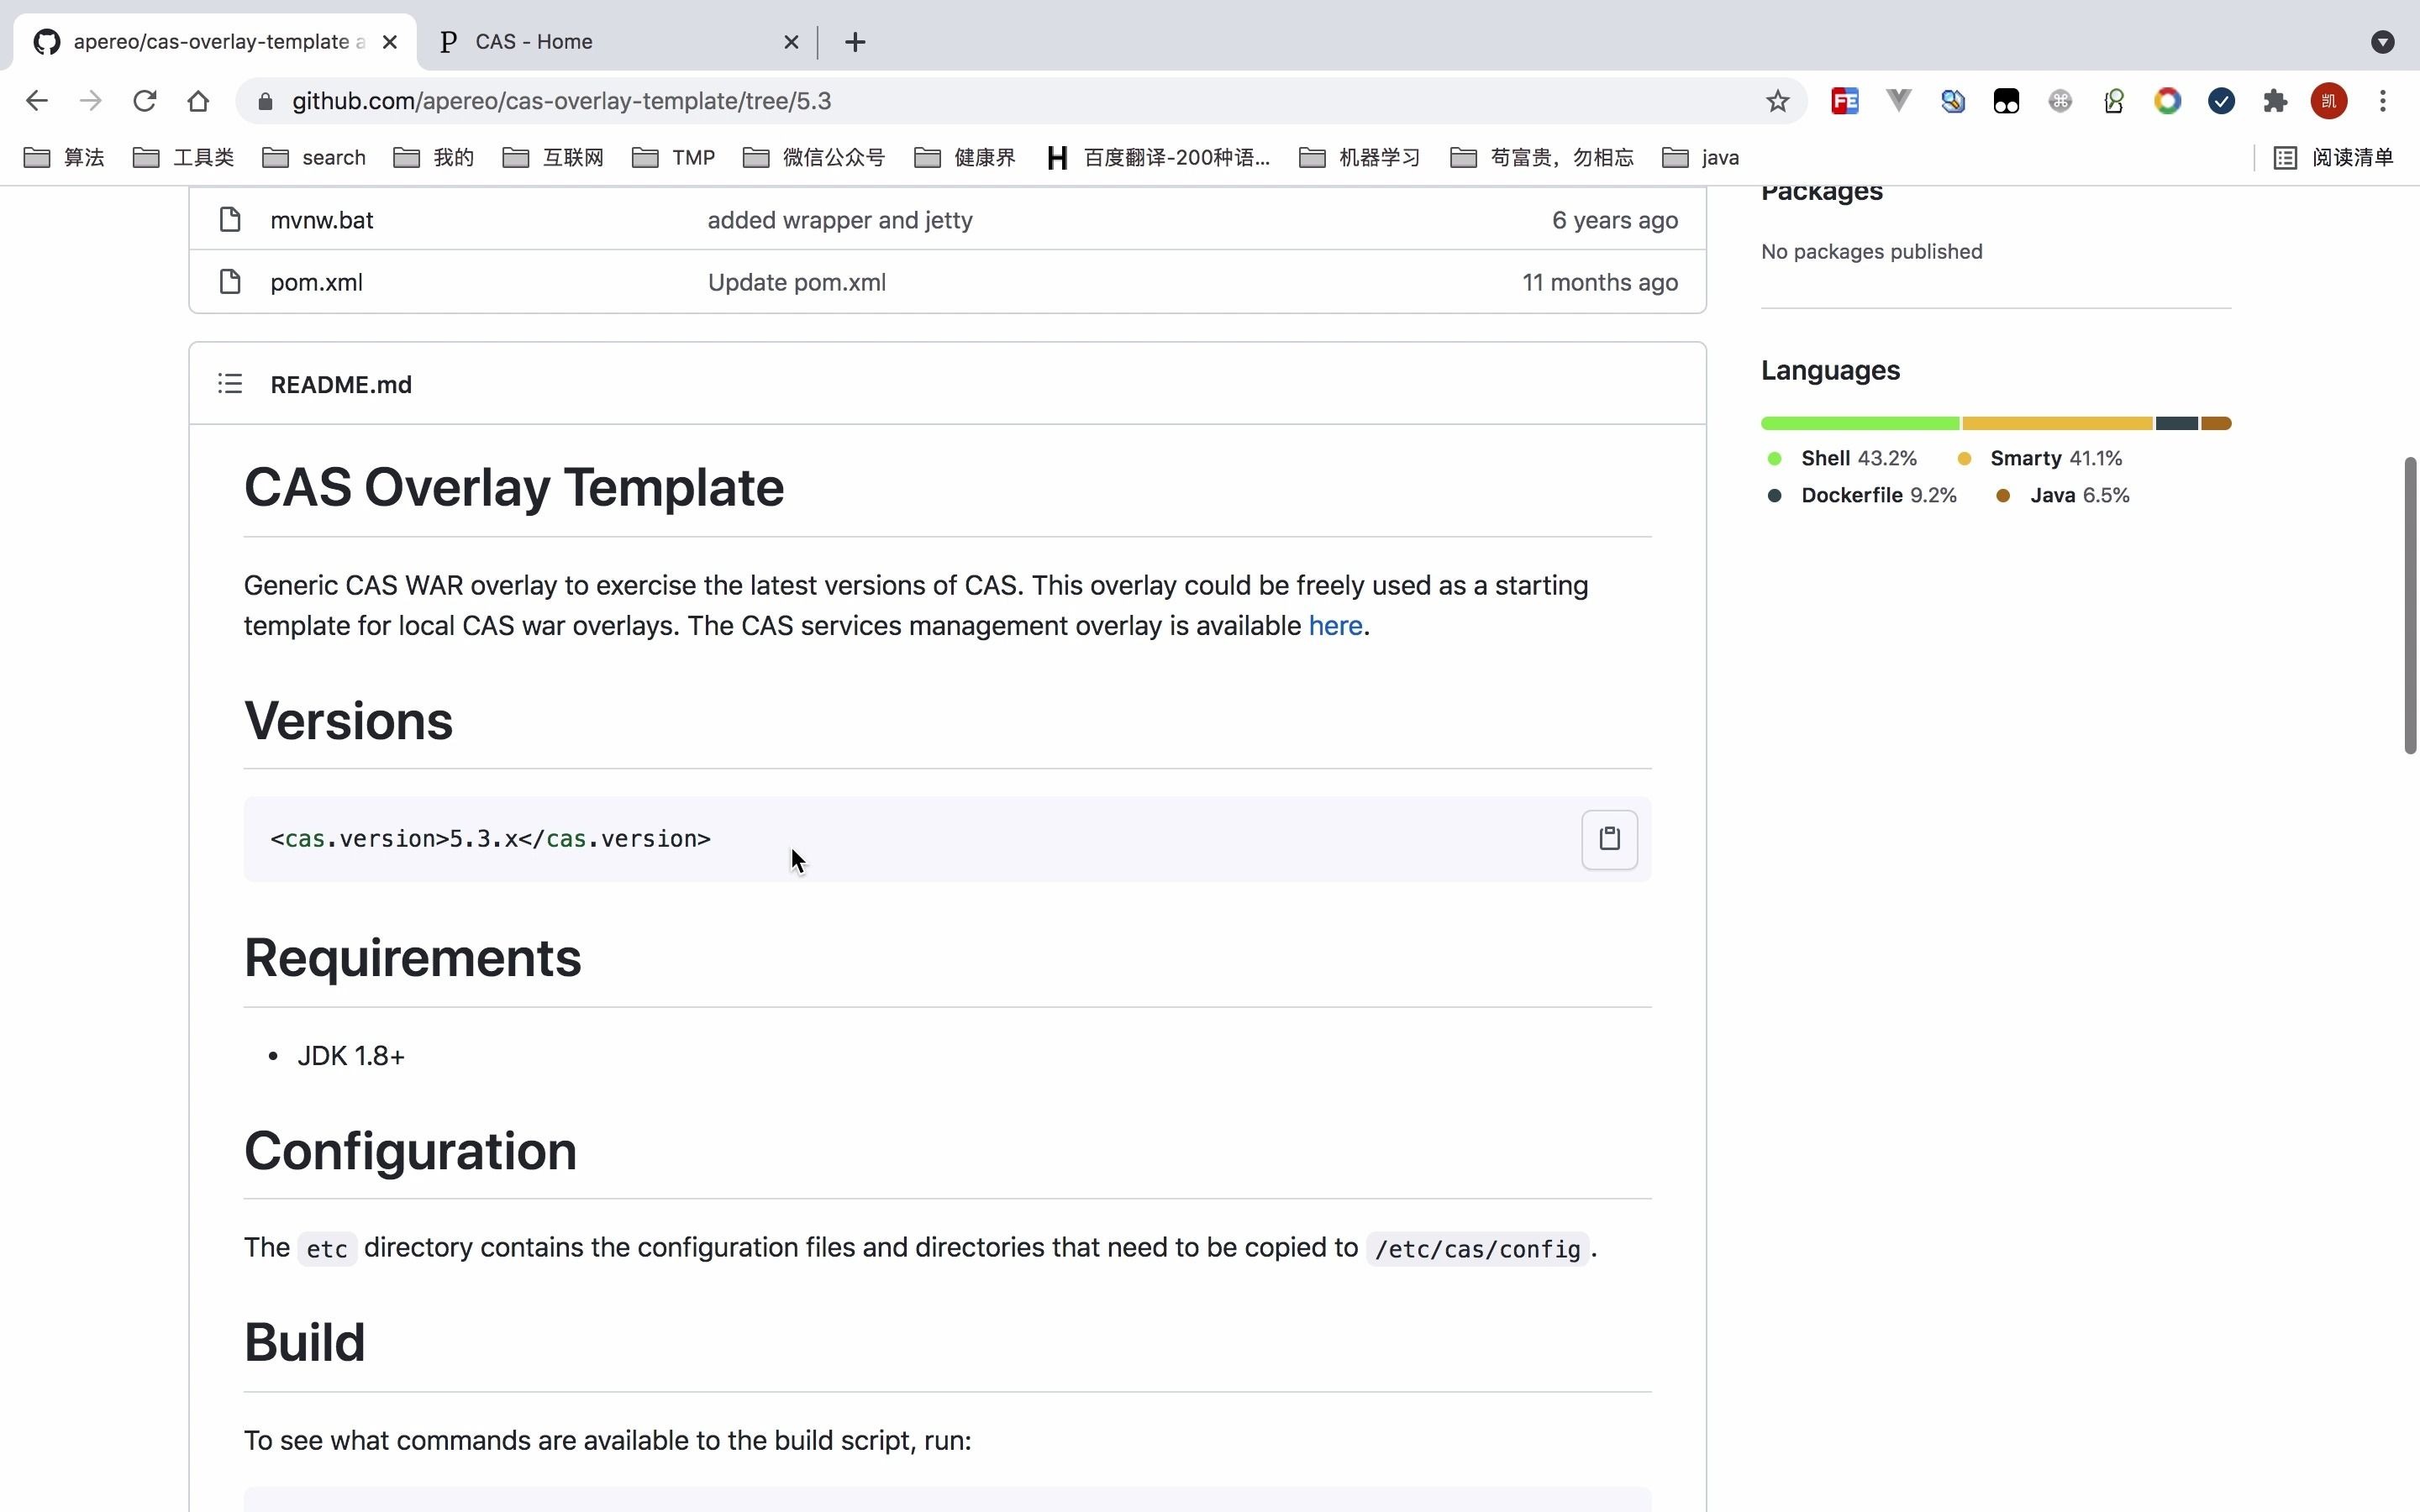Click the 'JDK 1.8+' requirement item
The image size is (2420, 1512).
coord(351,1056)
